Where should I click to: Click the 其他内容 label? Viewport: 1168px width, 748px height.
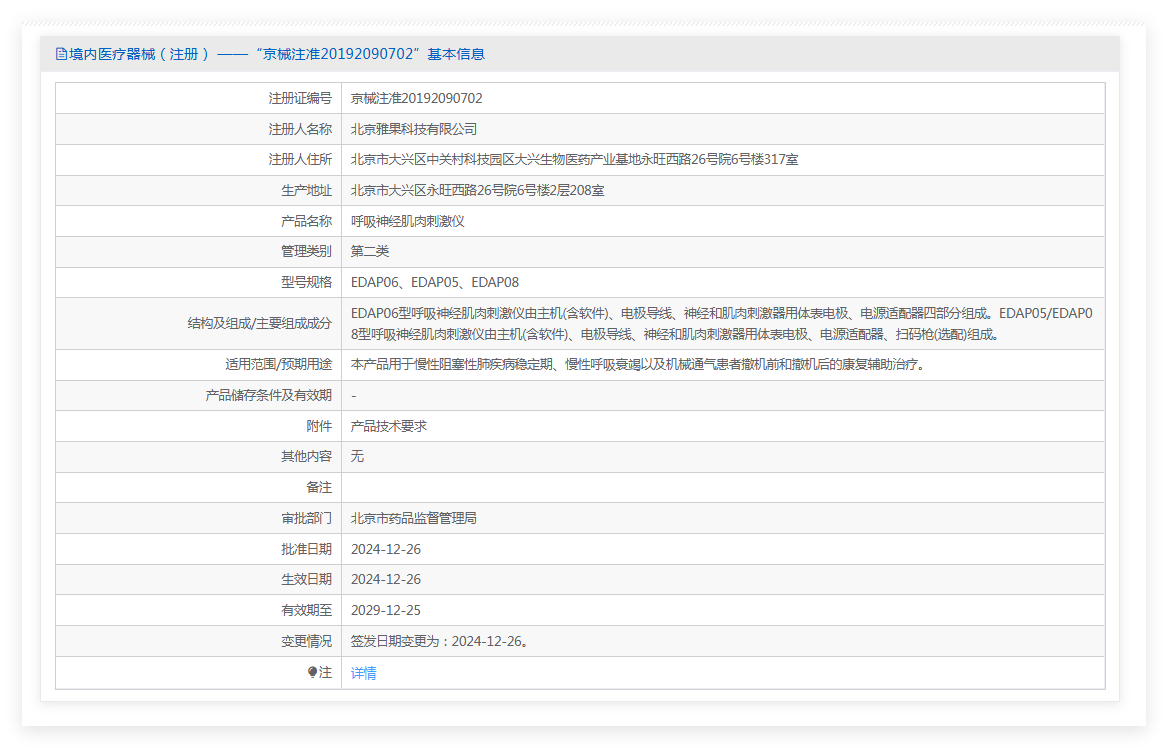306,456
